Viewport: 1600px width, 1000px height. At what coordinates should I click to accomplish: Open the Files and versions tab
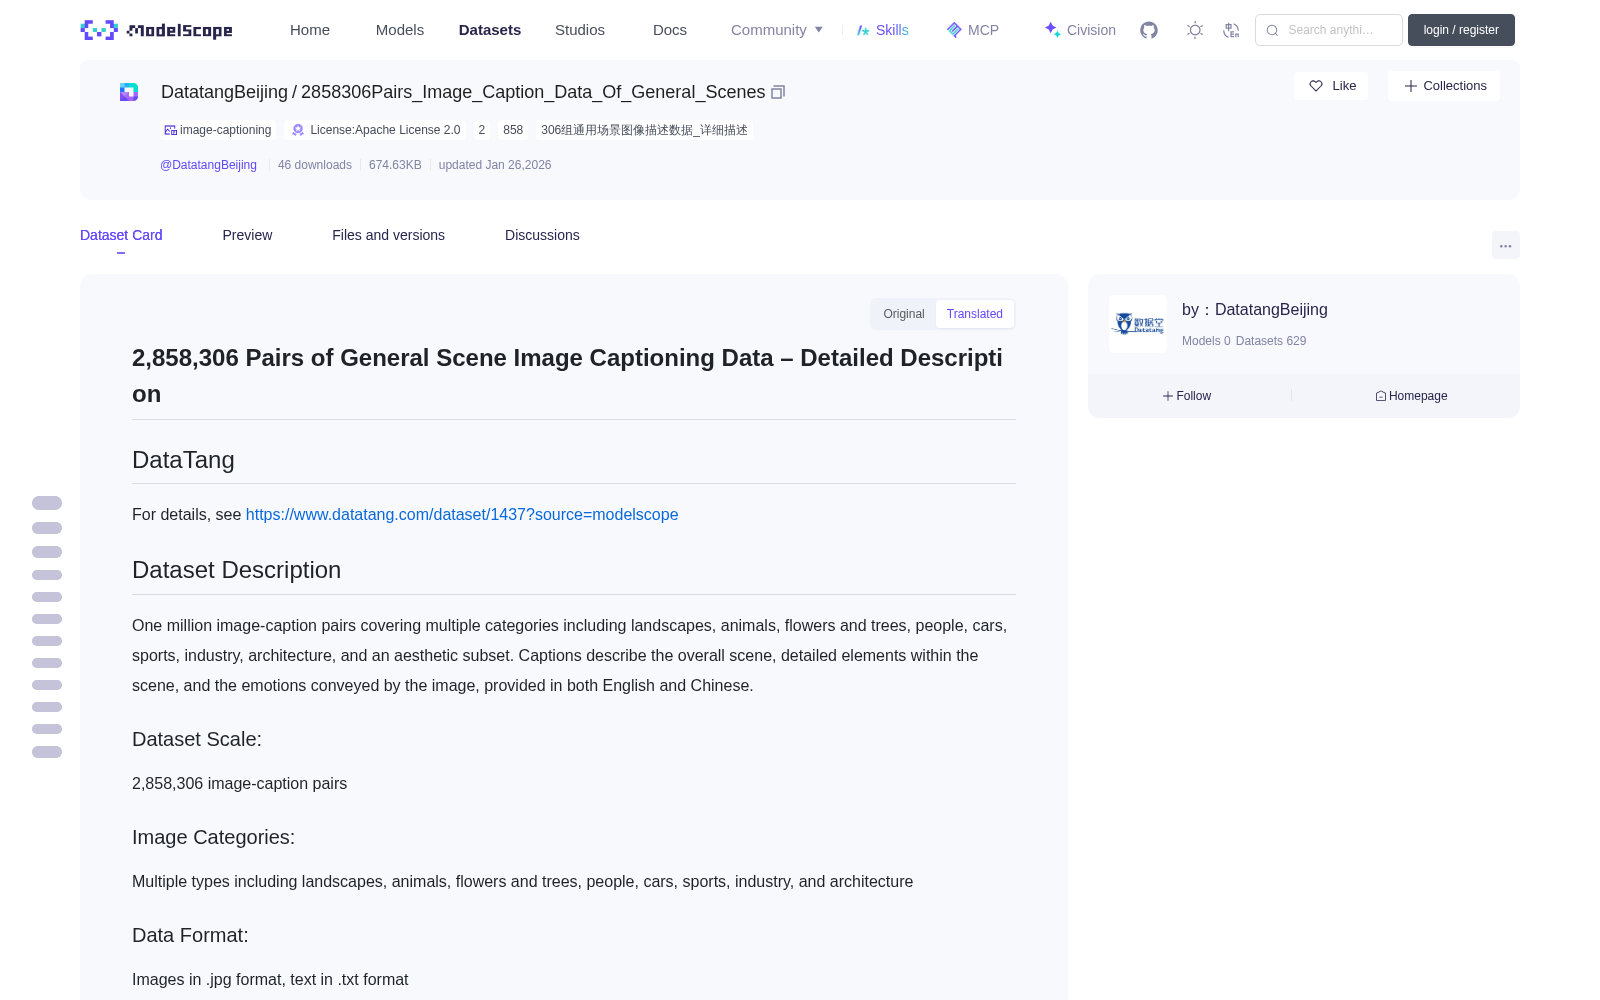pyautogui.click(x=388, y=235)
